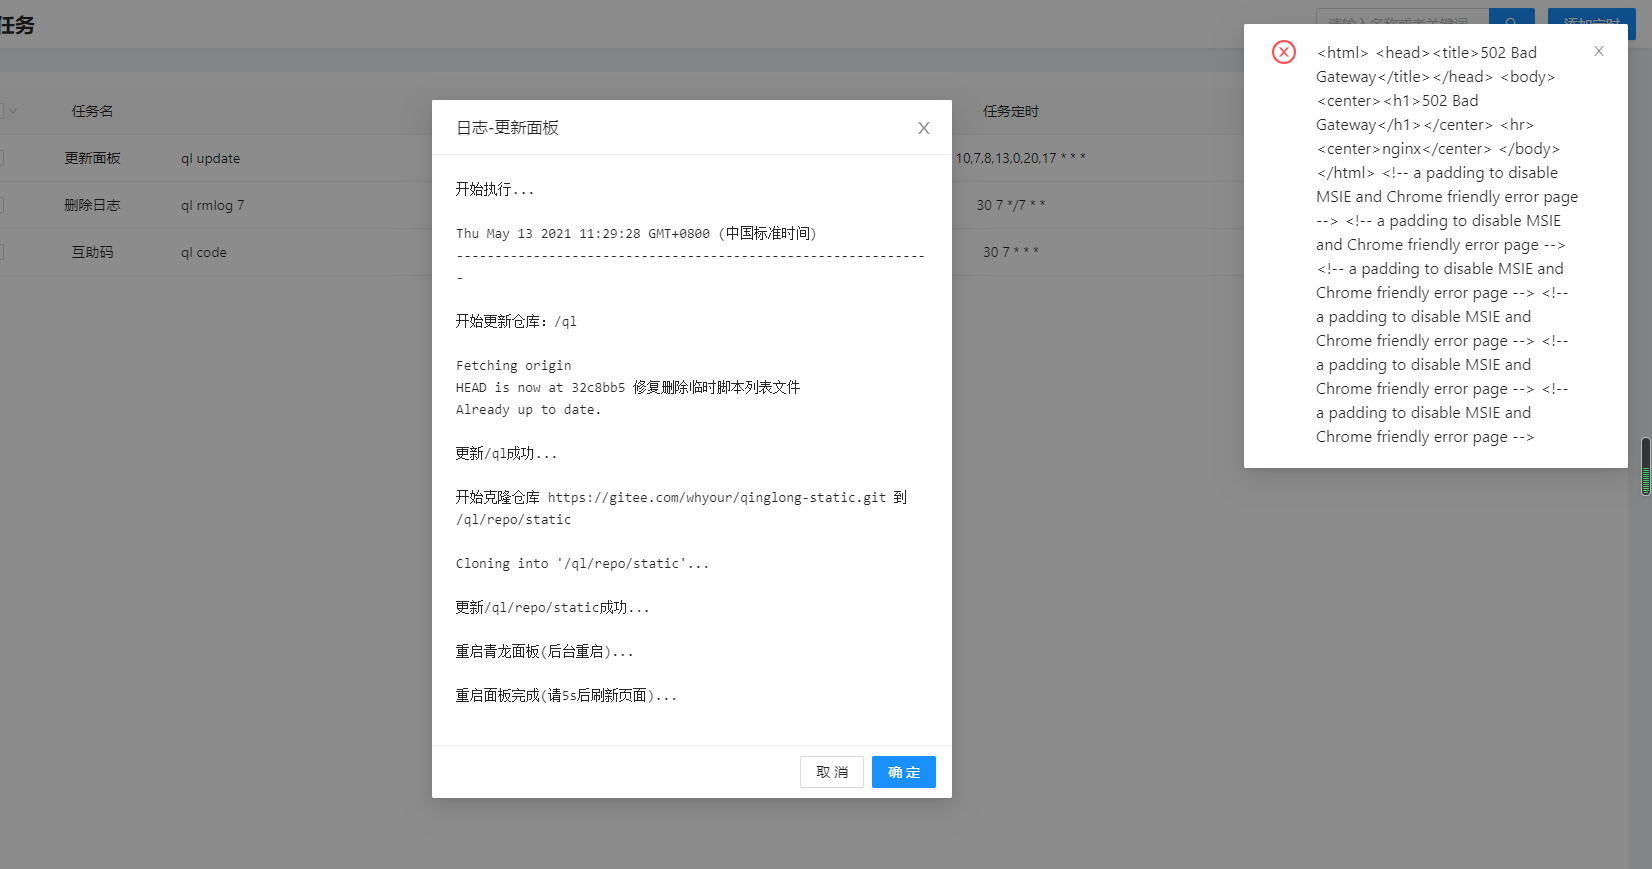Screen dimensions: 1652x869
Task: Click the Fetching origin log line
Action: (x=514, y=365)
